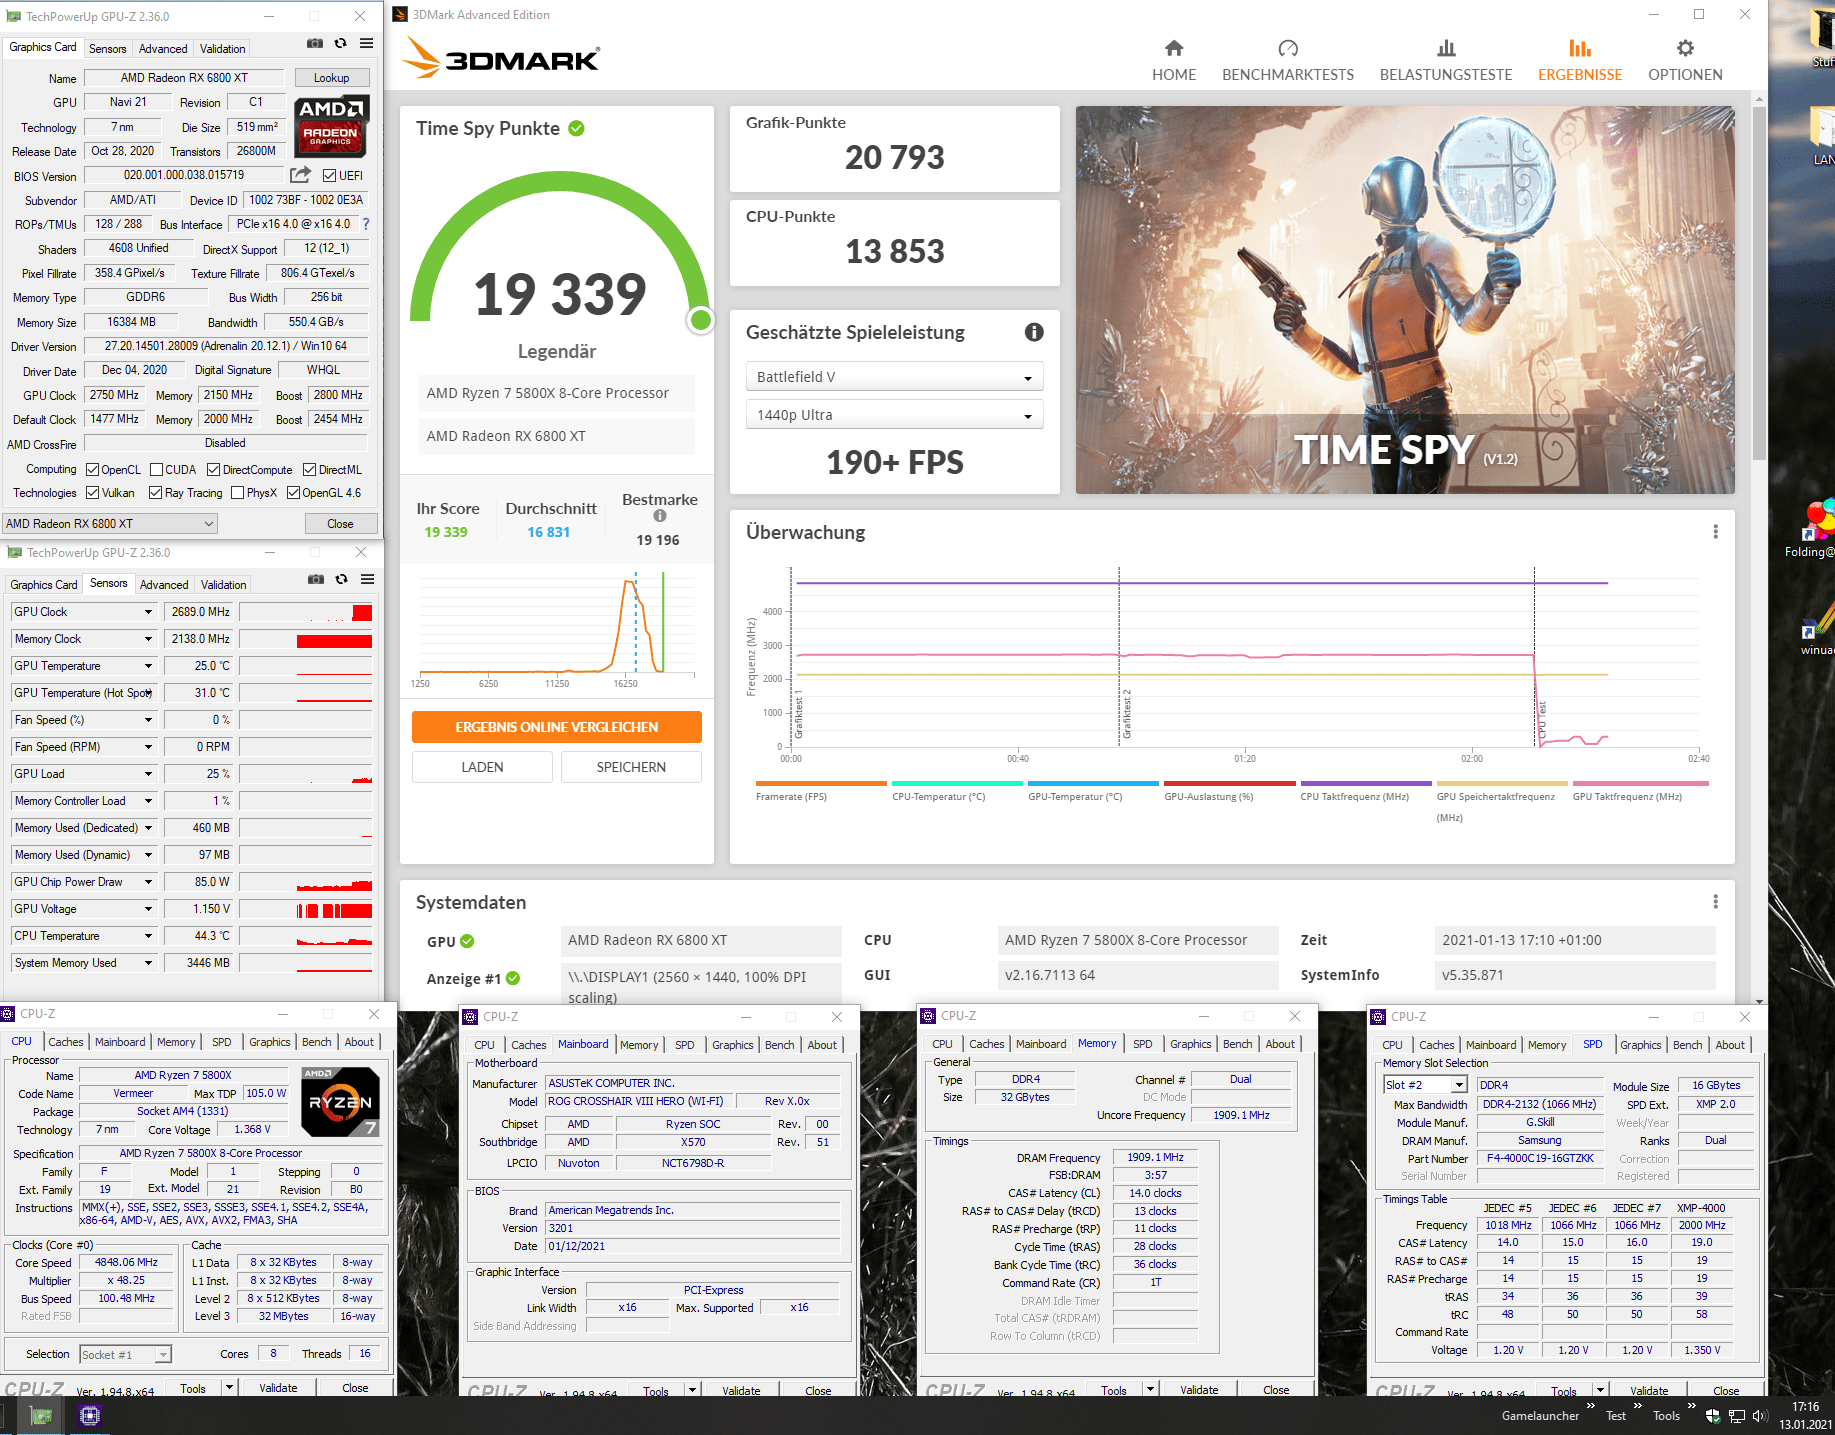Viewport: 1835px width, 1435px height.
Task: Switch to Advanced tab in GPU-Z Graphics Card window
Action: point(163,49)
